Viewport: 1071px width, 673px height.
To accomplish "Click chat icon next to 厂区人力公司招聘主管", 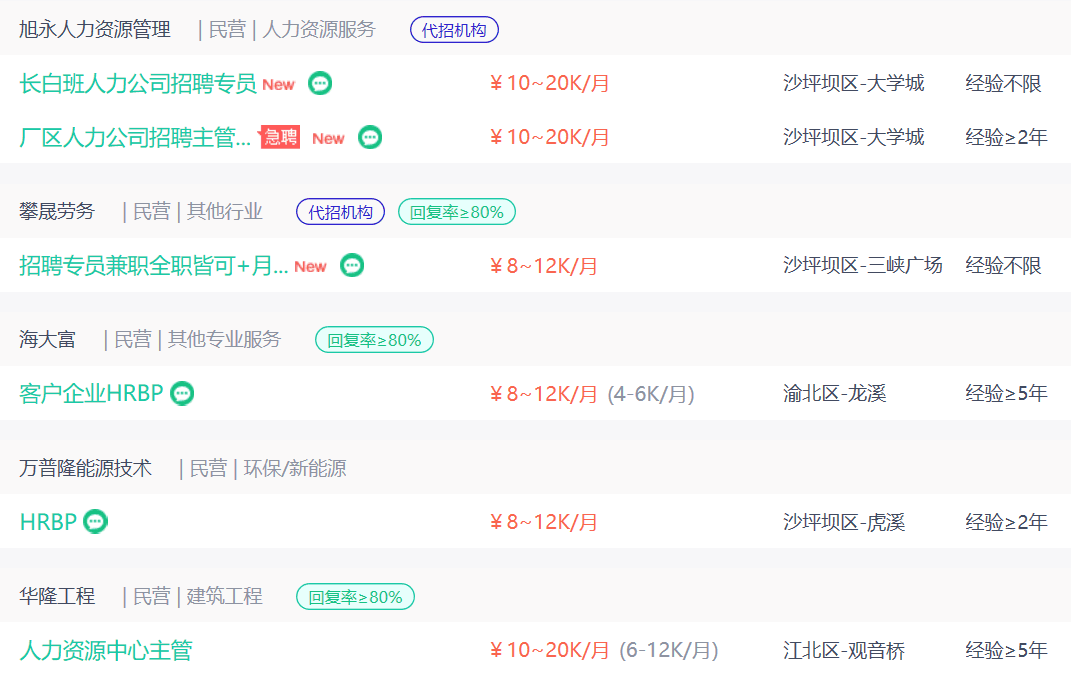I will click(x=370, y=137).
